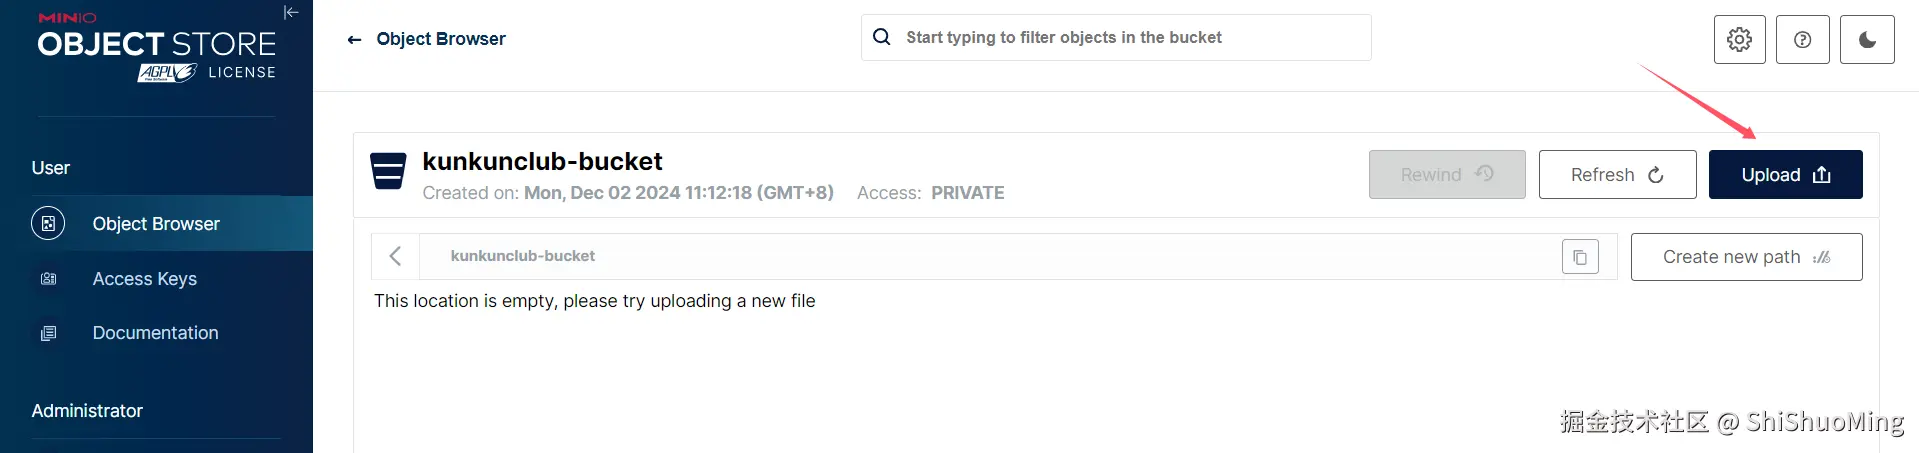Click Create new path button
Screen dimensions: 1919x453
1746,257
